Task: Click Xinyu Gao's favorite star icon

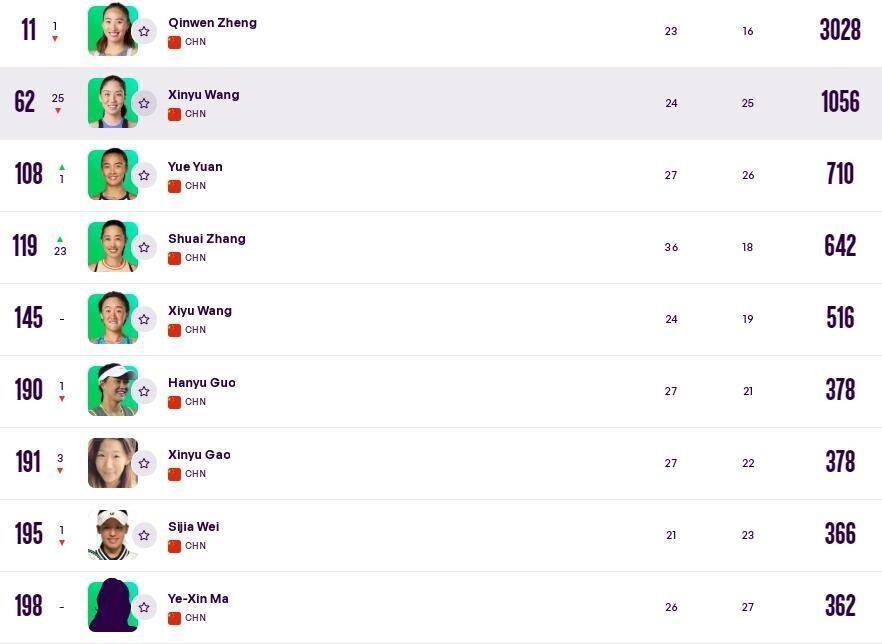Action: (x=144, y=463)
